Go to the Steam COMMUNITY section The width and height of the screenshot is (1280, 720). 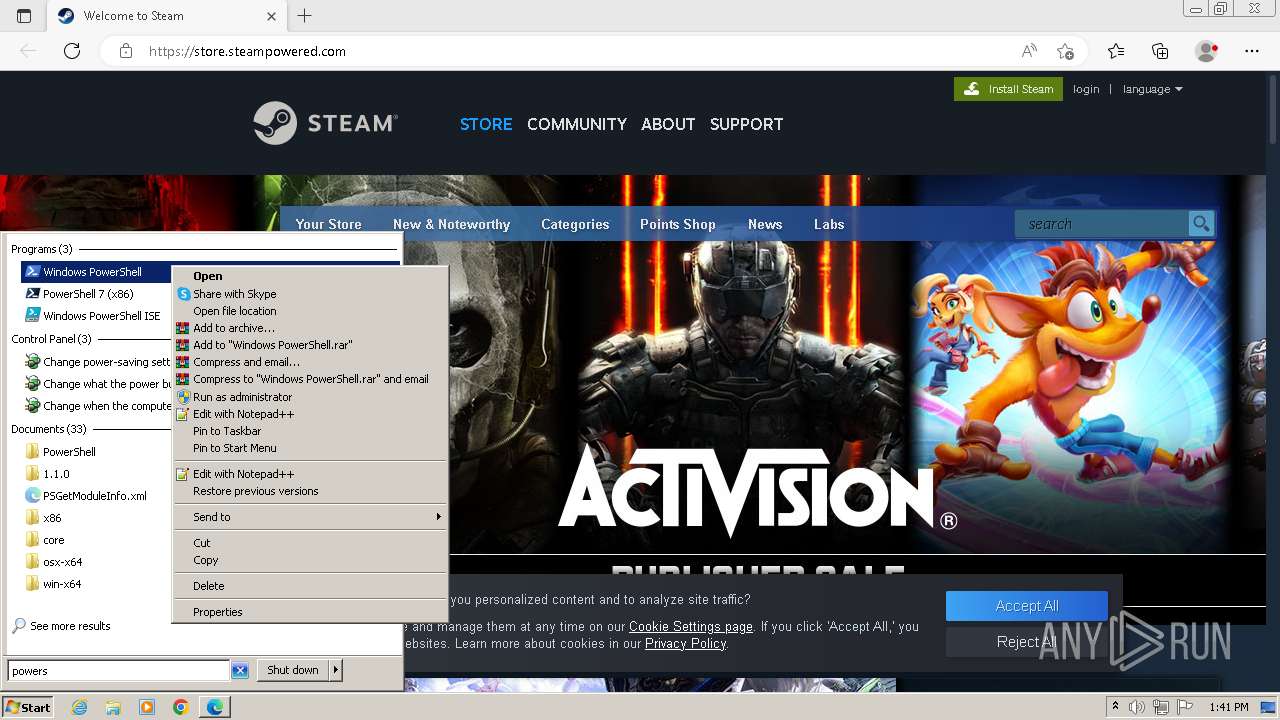(x=577, y=124)
